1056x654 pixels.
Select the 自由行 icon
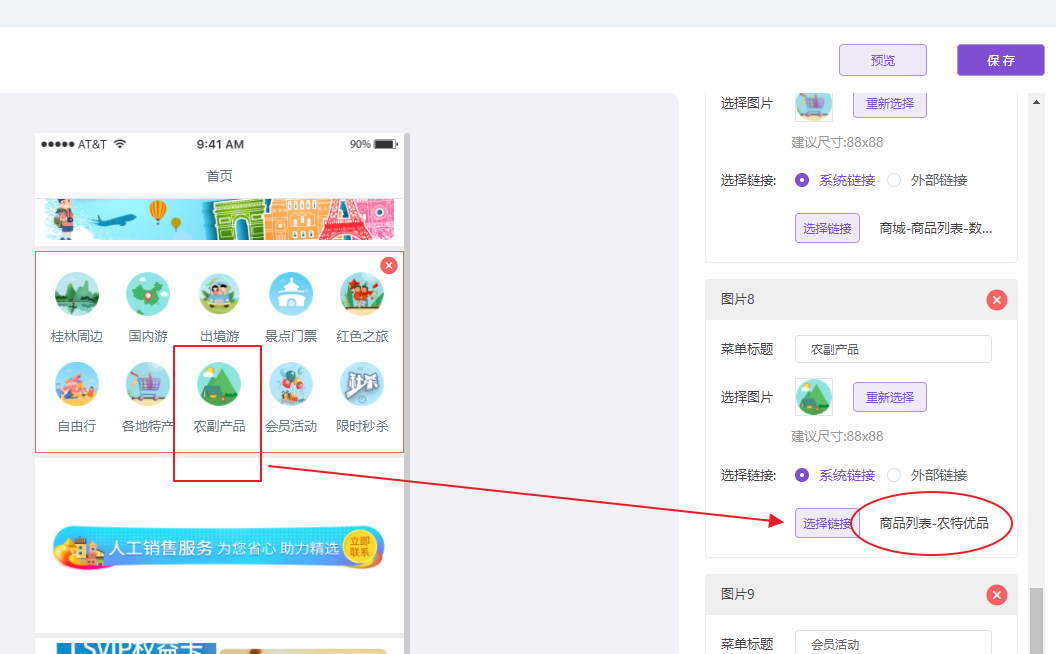point(77,384)
